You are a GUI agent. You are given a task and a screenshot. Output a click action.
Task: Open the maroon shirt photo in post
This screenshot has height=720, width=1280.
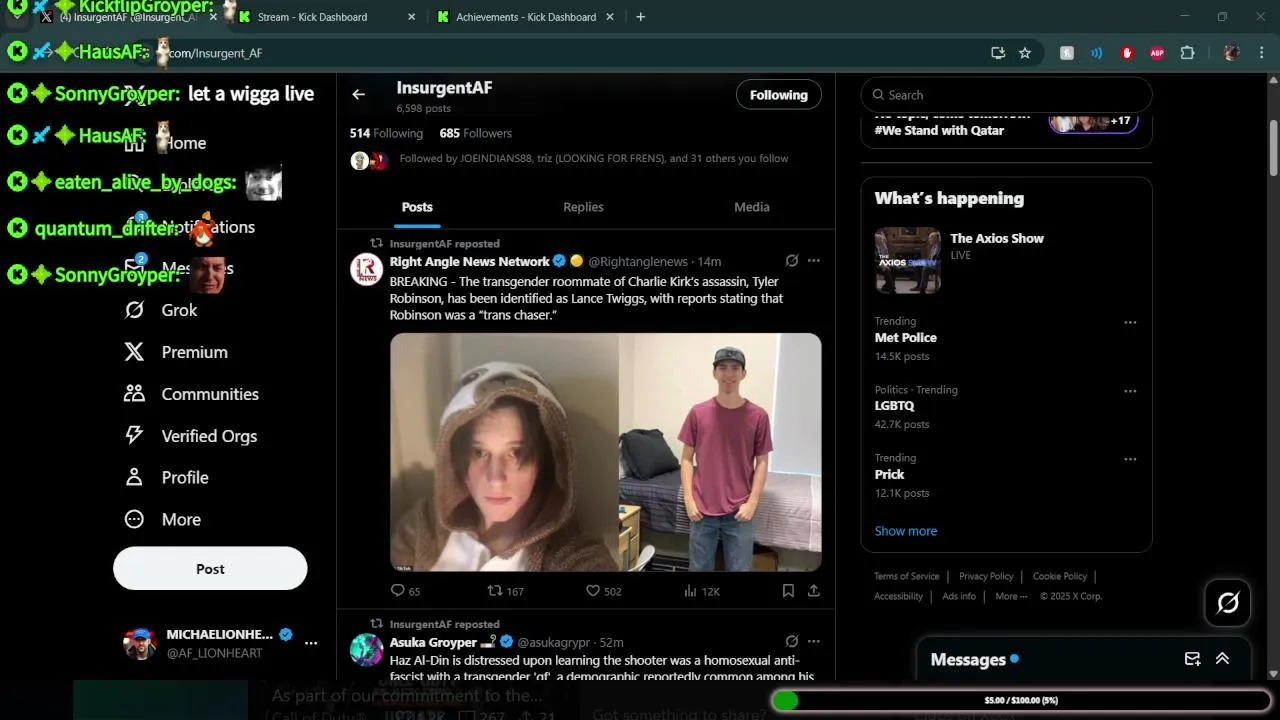pyautogui.click(x=720, y=452)
